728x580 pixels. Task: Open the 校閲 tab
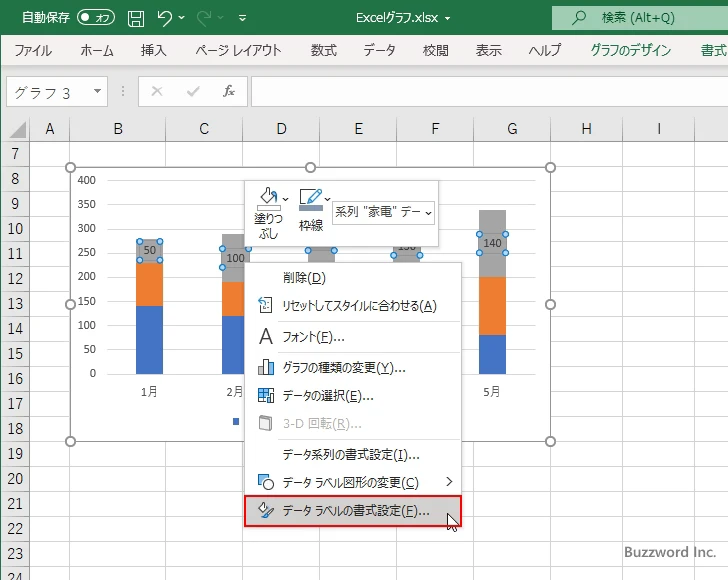pyautogui.click(x=436, y=50)
